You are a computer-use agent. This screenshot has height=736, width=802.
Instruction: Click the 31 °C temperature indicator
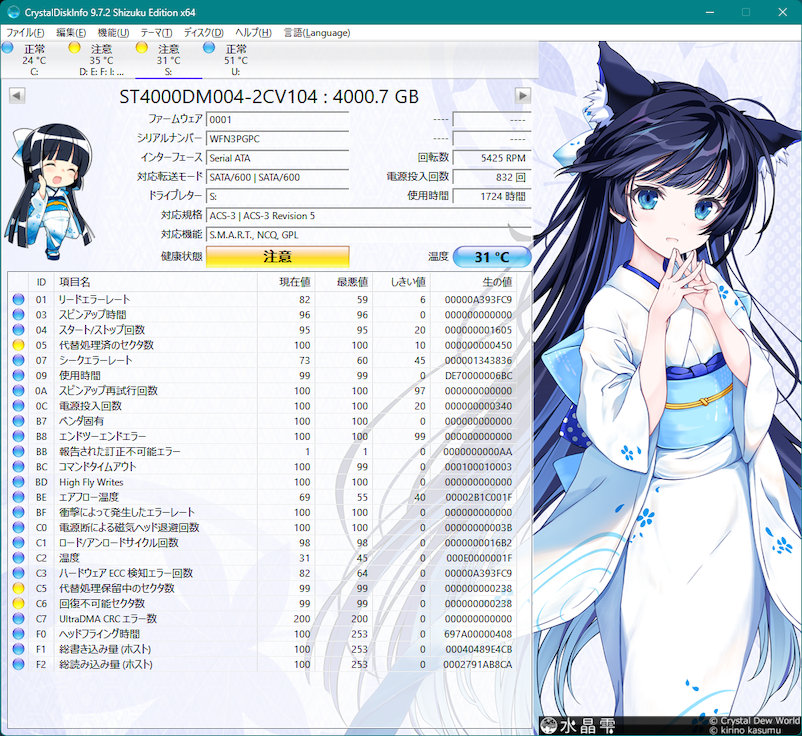click(491, 257)
